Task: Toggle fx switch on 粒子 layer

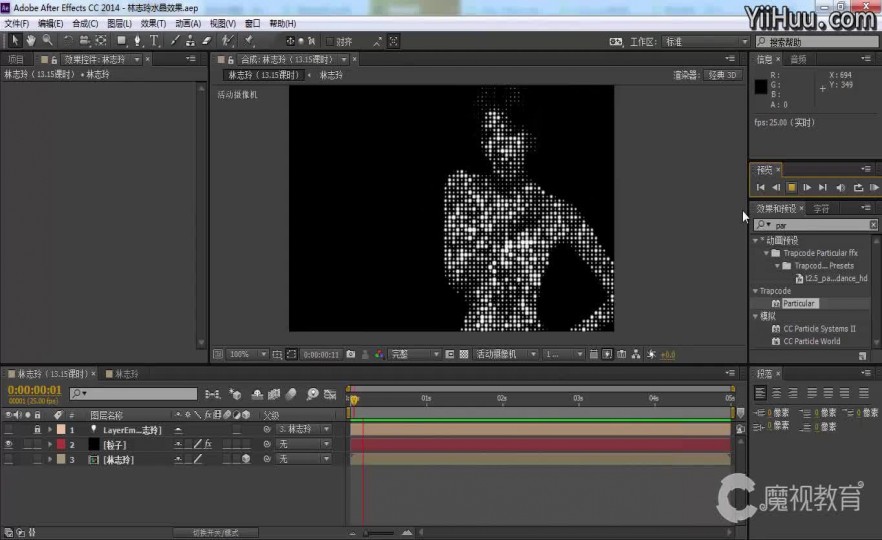Action: tap(208, 444)
